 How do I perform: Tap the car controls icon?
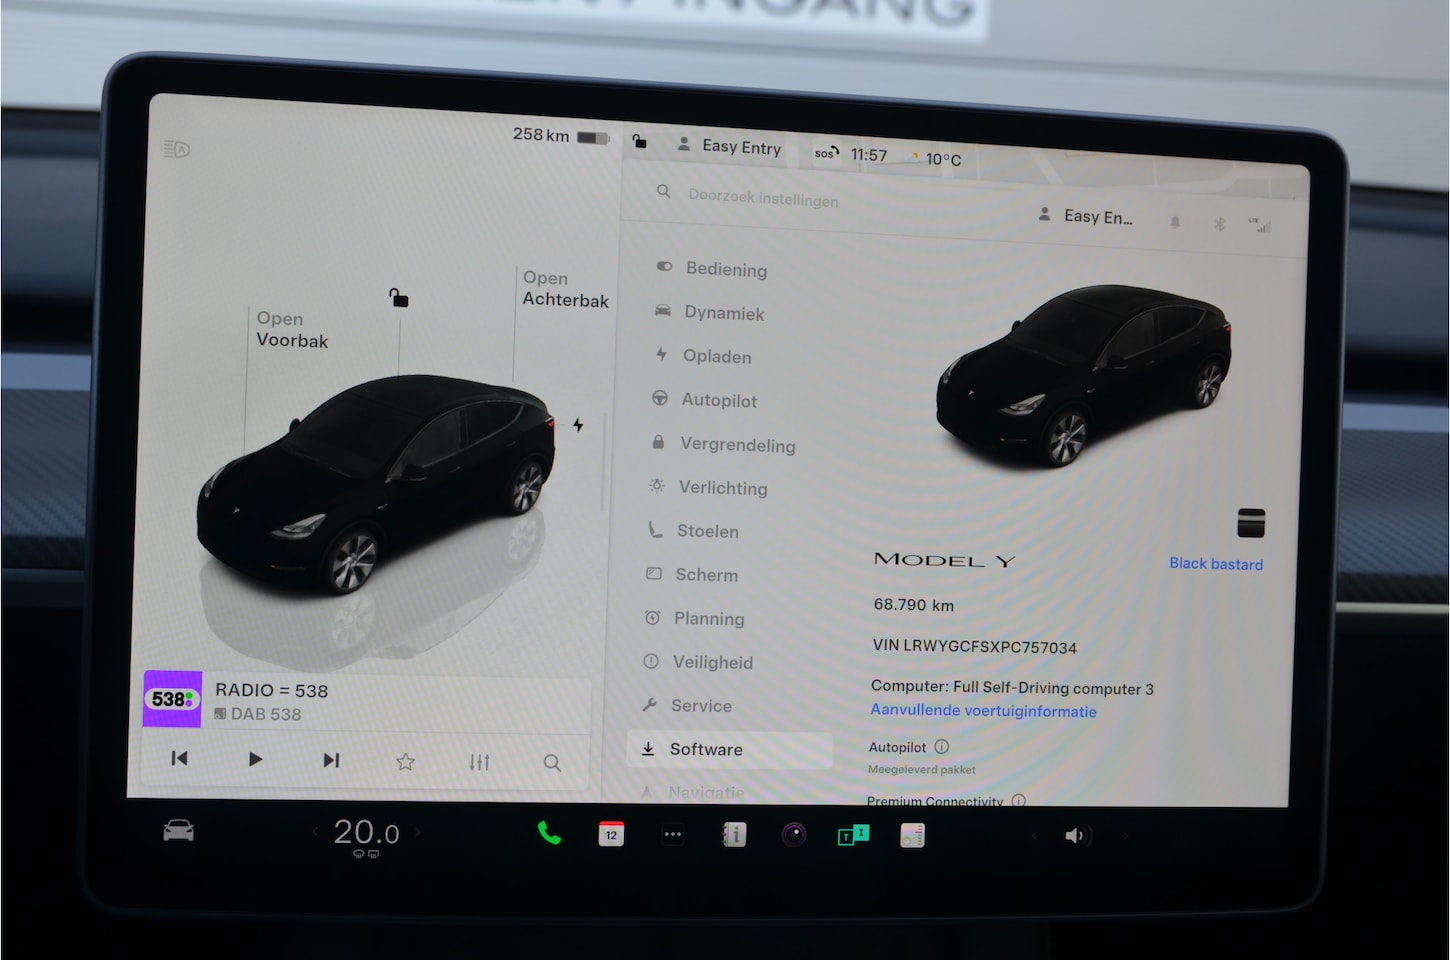click(178, 831)
